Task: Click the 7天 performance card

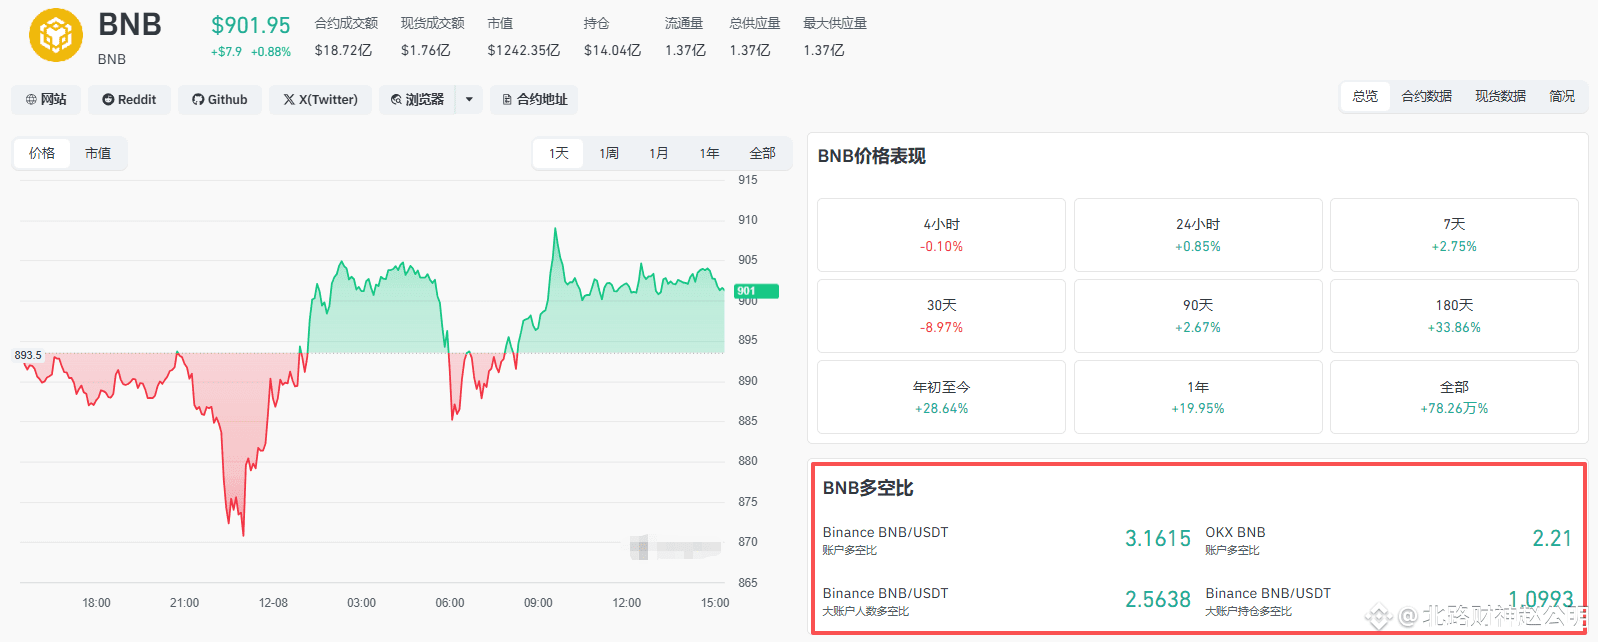Action: pos(1454,235)
